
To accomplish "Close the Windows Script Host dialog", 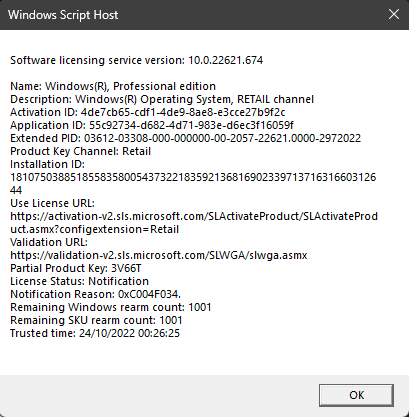I will [394, 14].
